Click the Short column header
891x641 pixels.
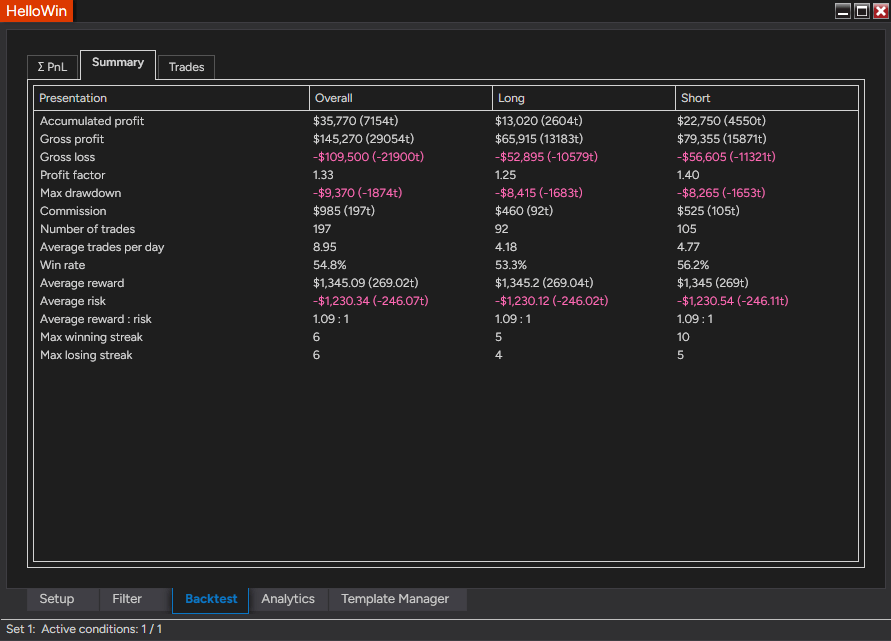click(767, 98)
